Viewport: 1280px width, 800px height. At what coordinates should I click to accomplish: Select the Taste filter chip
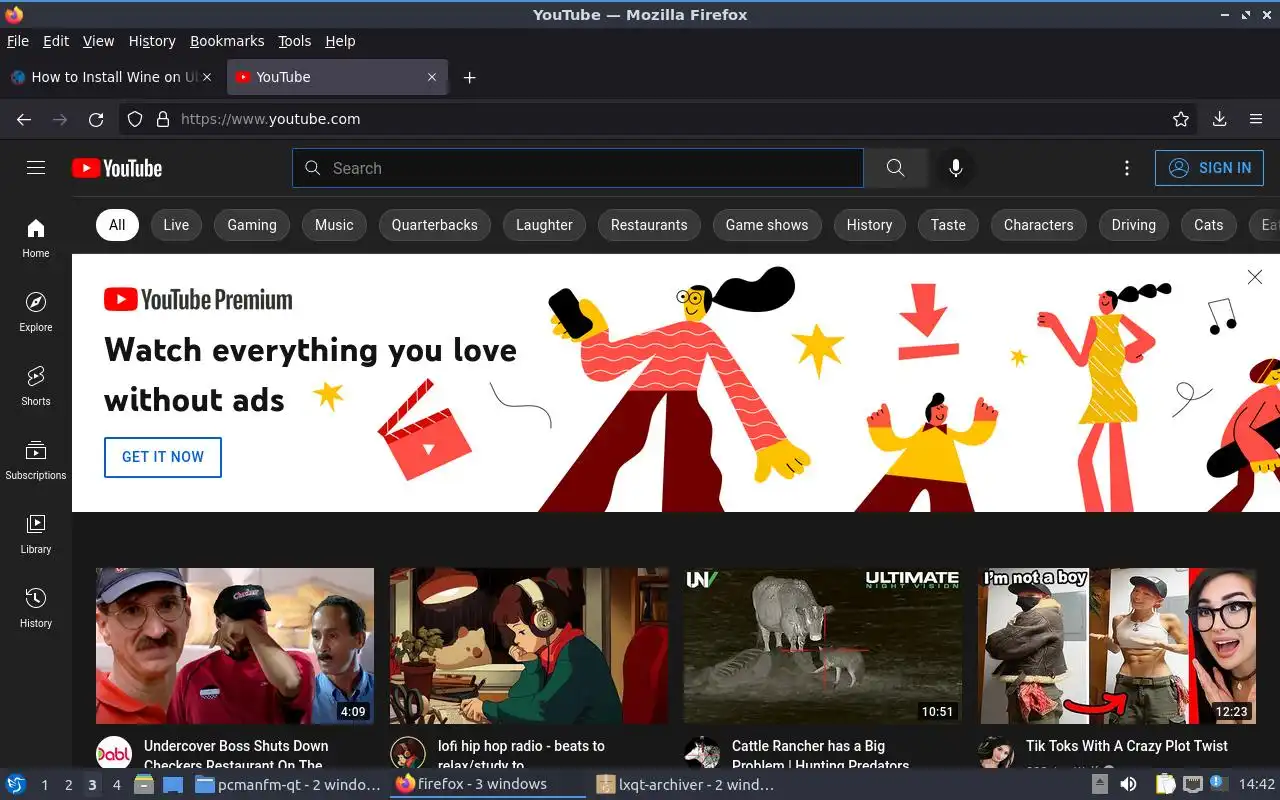pyautogui.click(x=948, y=225)
